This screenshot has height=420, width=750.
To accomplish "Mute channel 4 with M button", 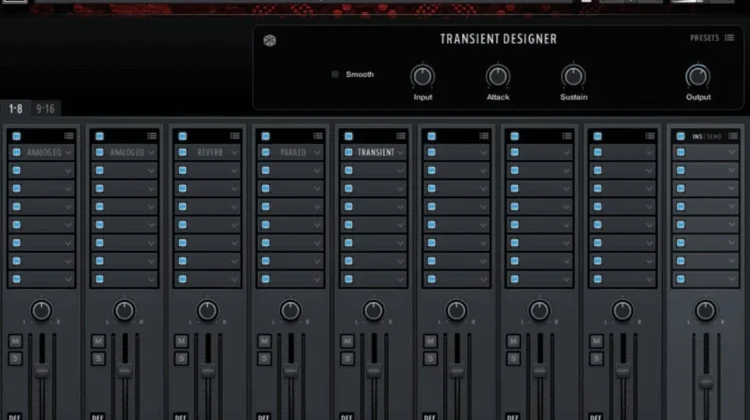I will [x=264, y=341].
